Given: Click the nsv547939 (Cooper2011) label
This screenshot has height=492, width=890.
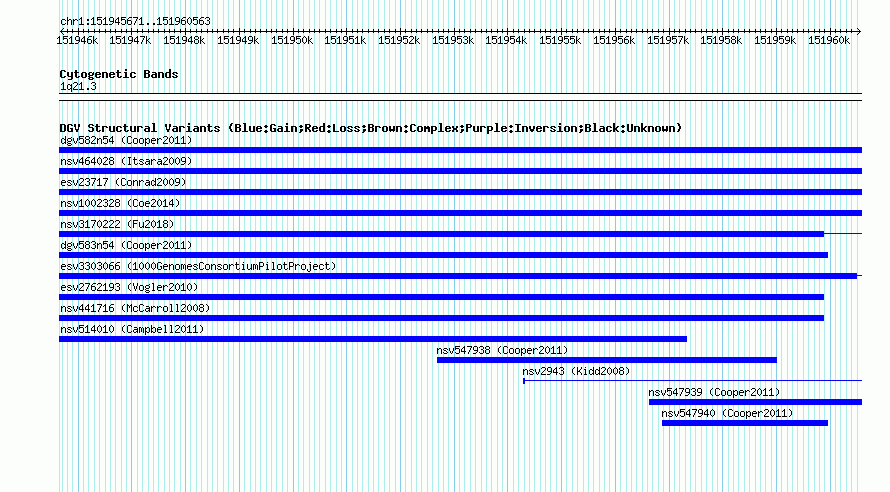Looking at the screenshot, I should tap(714, 392).
